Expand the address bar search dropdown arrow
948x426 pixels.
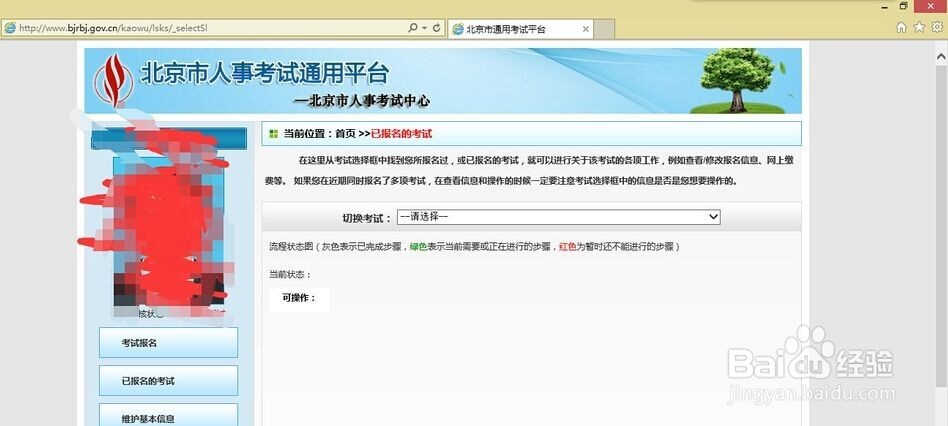click(424, 28)
